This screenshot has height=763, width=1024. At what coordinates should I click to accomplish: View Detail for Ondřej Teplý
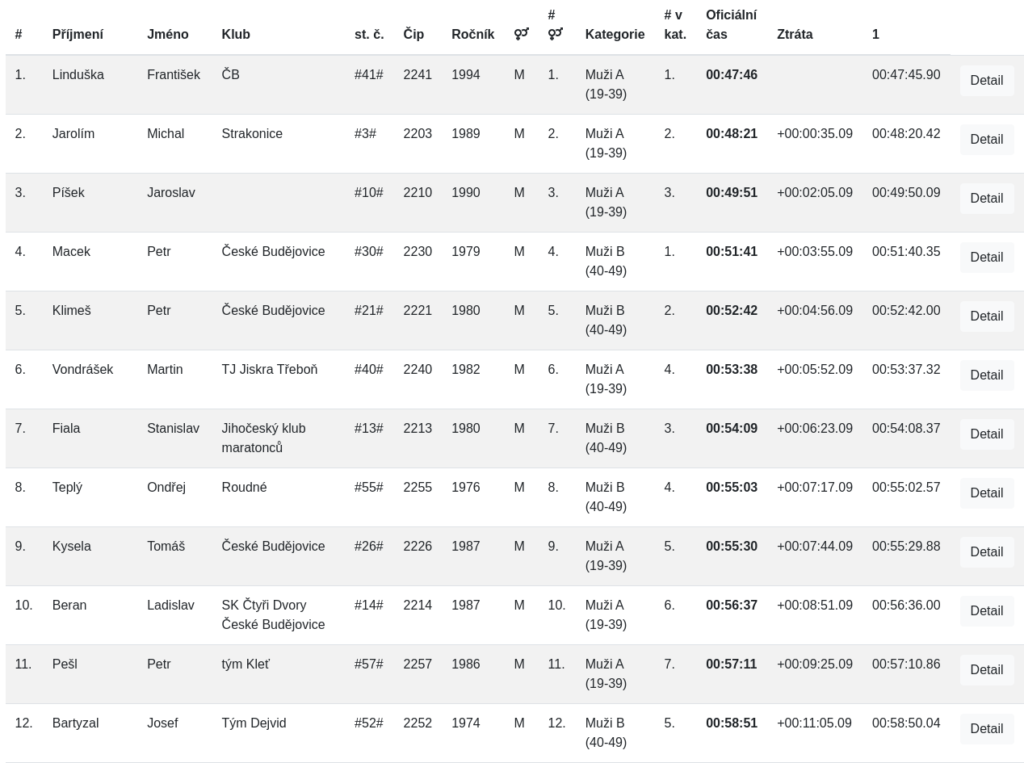point(986,493)
